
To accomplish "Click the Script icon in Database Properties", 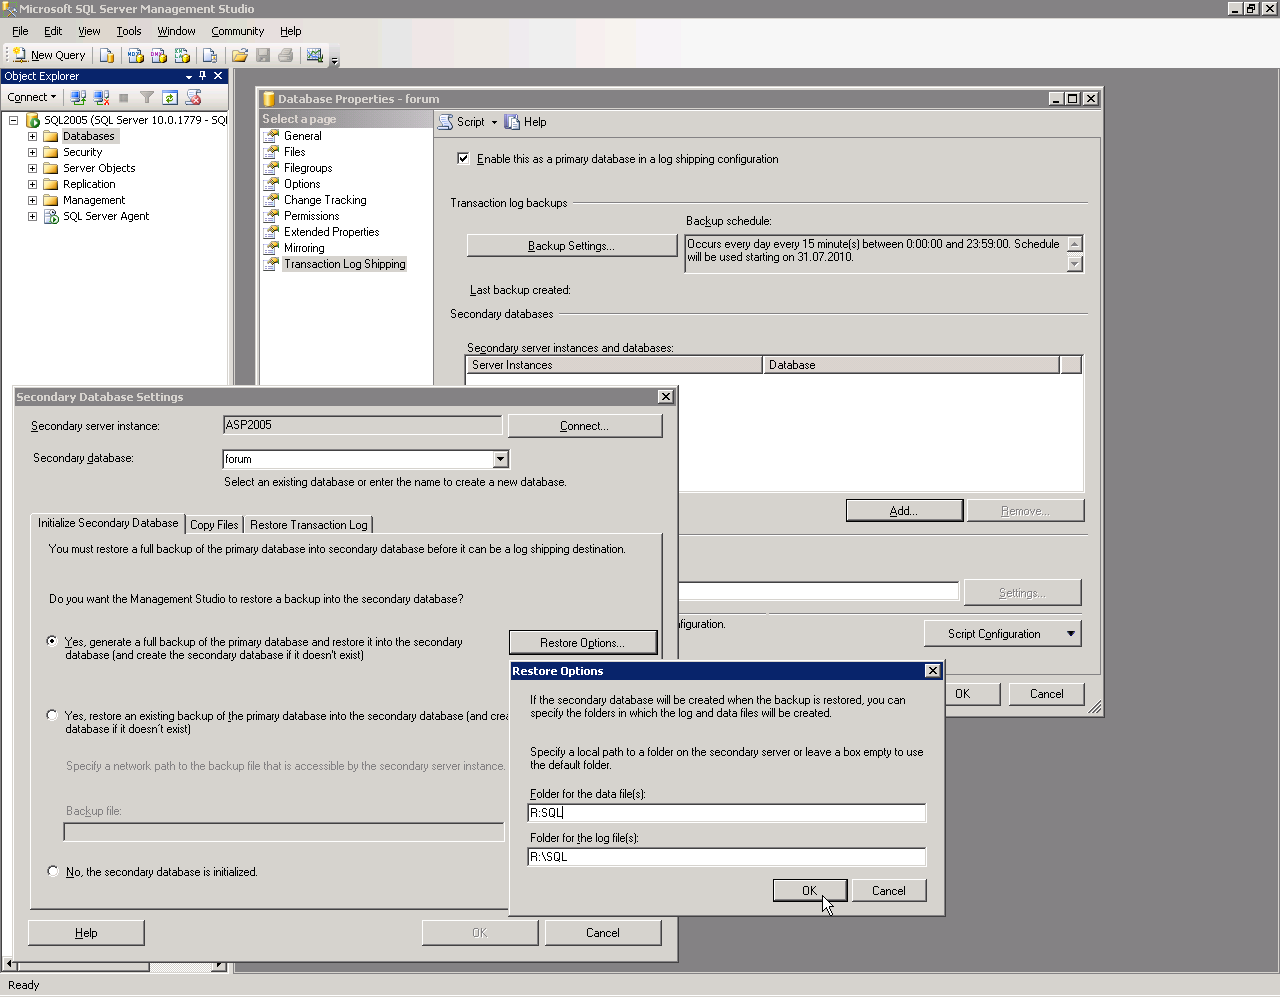I will [x=461, y=122].
